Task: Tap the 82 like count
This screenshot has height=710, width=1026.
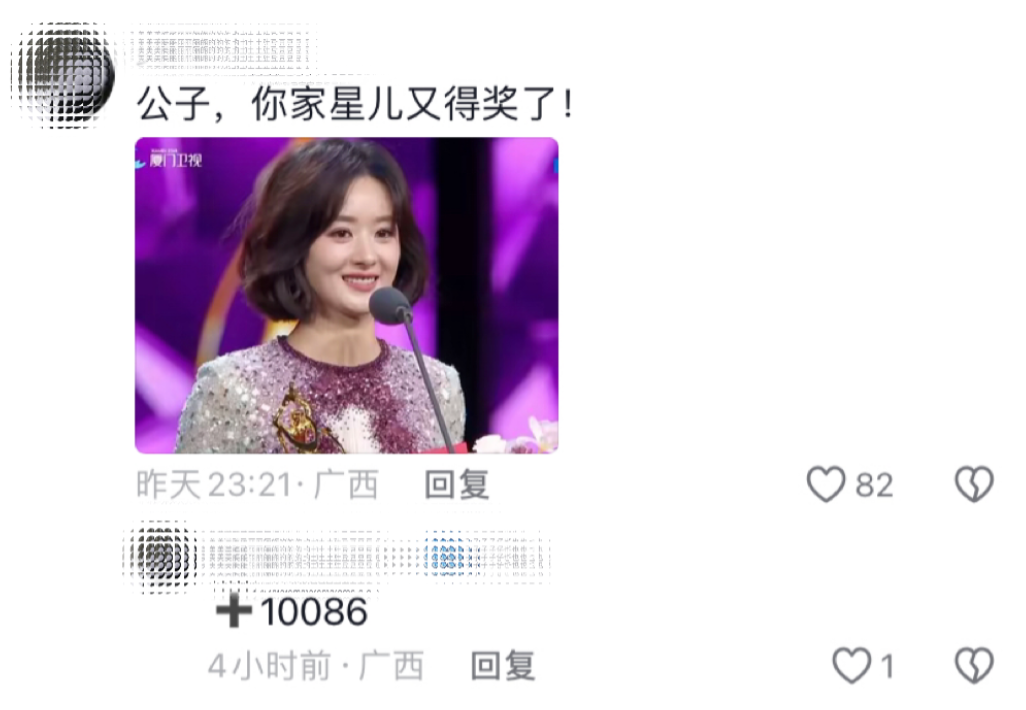Action: (874, 485)
